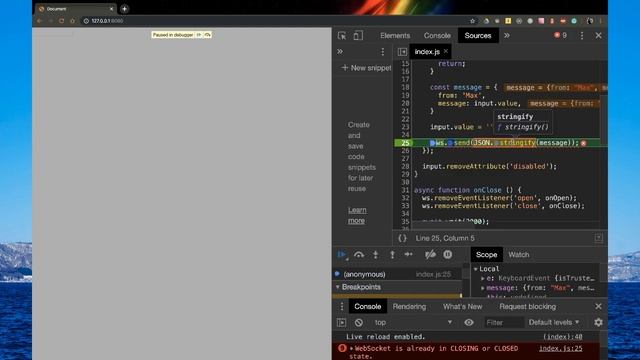Close the DevTools panel
Viewport: 640px width, 360px height.
pos(598,36)
